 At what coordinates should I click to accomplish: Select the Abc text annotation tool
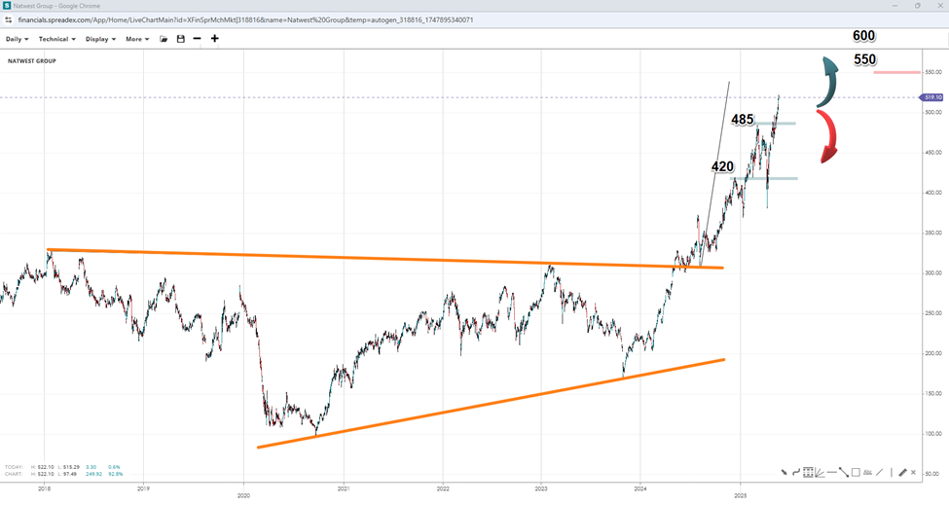click(868, 472)
